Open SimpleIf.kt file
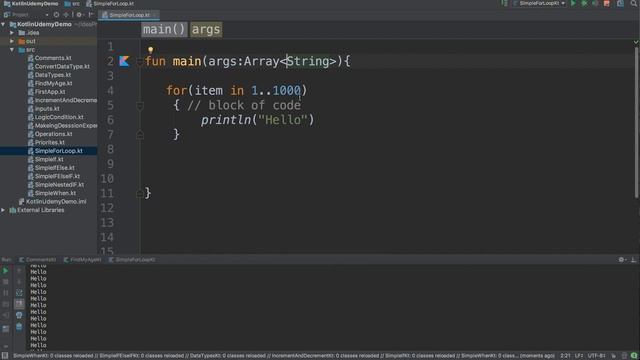The height and width of the screenshot is (360, 640). coord(45,160)
